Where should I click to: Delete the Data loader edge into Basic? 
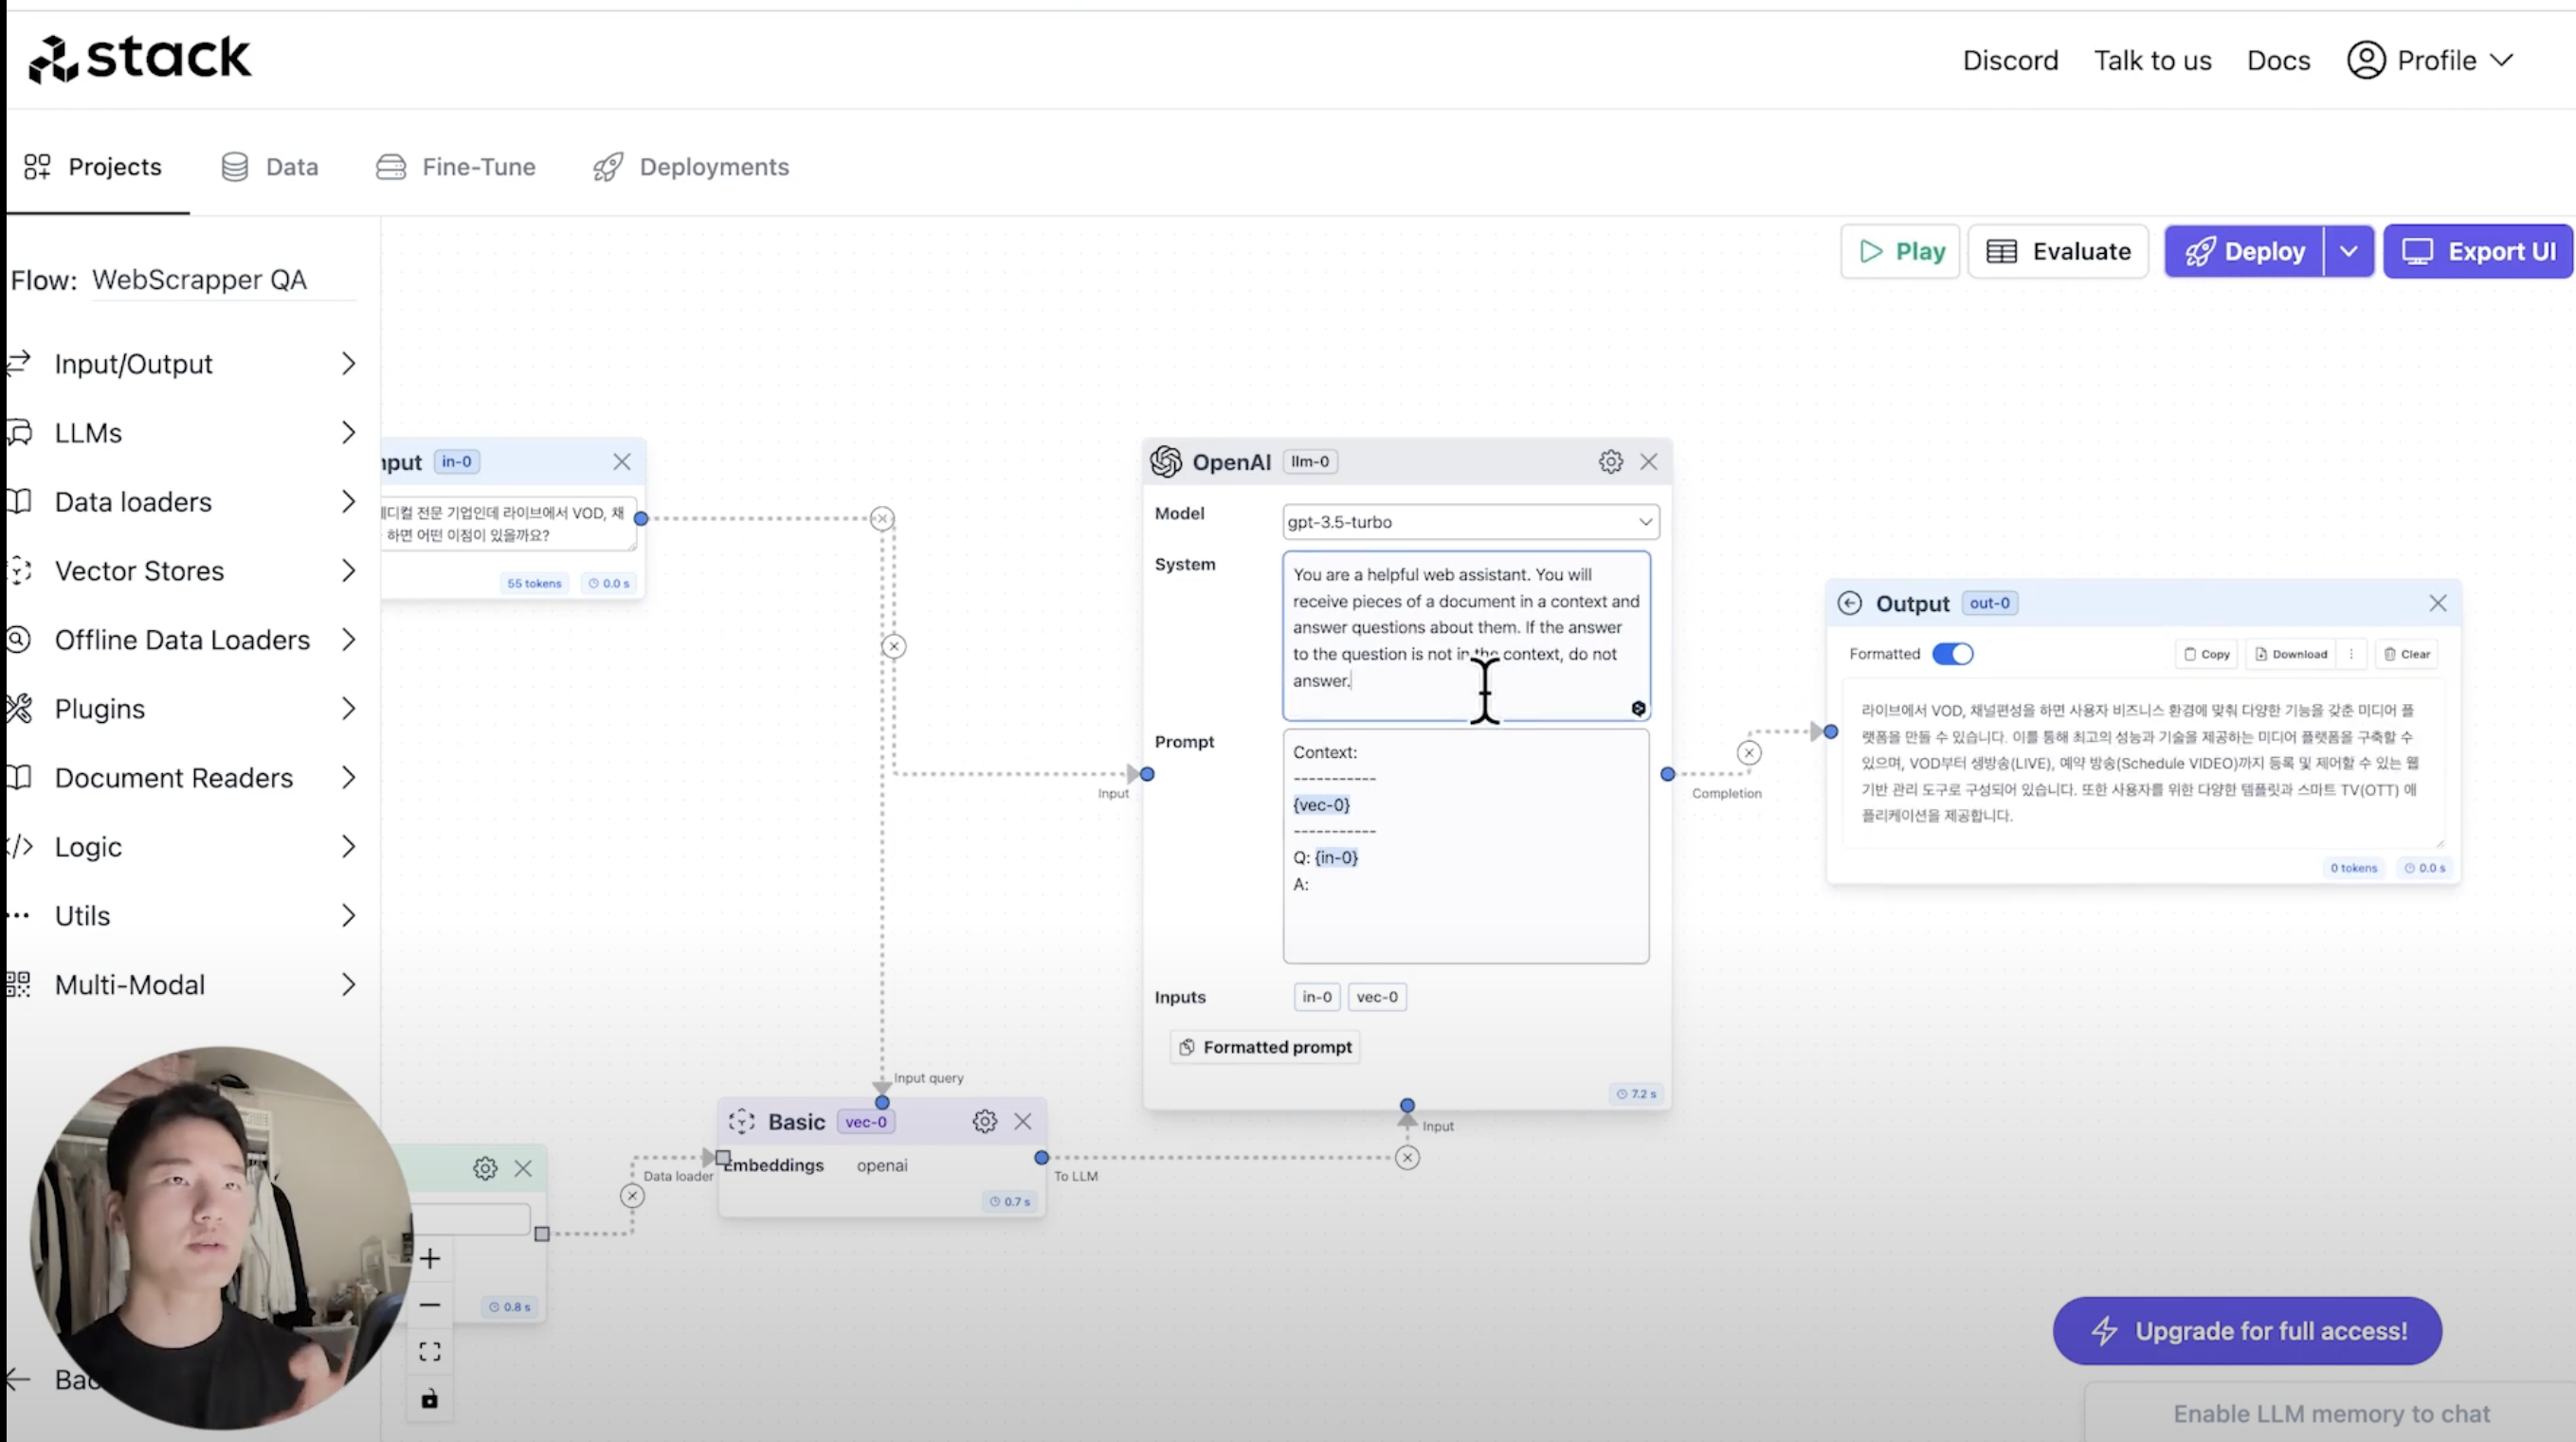(632, 1196)
